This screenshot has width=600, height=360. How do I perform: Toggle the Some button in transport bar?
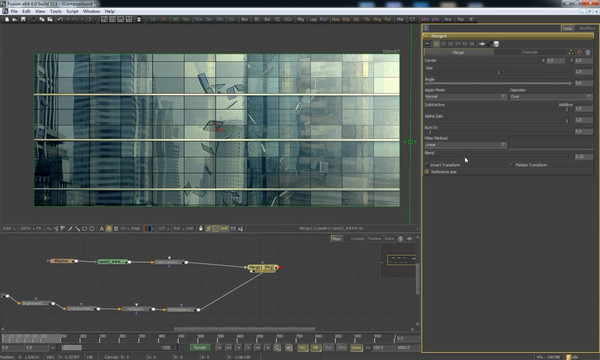356,347
